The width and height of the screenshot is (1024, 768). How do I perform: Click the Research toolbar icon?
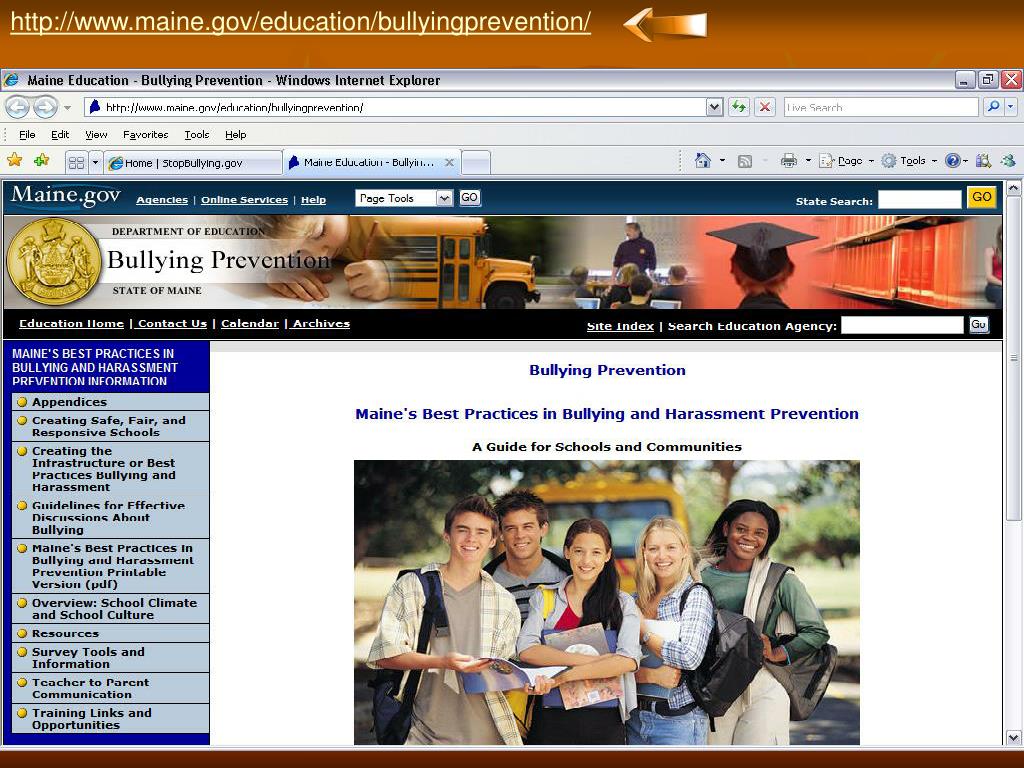[983, 161]
